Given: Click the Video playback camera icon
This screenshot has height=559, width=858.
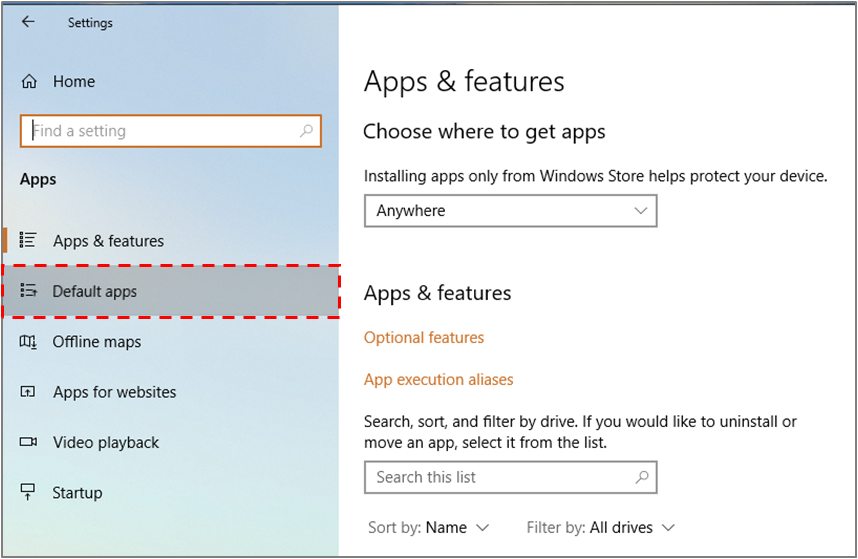Looking at the screenshot, I should (28, 441).
